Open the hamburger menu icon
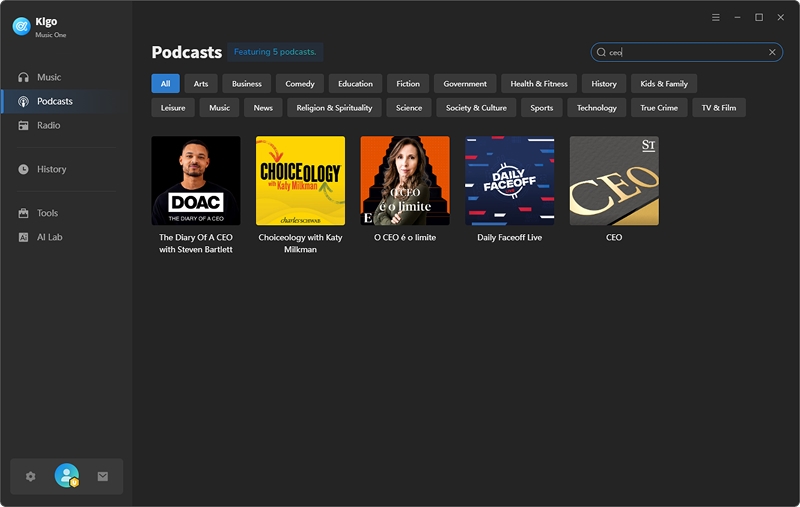The height and width of the screenshot is (507, 800). click(716, 17)
